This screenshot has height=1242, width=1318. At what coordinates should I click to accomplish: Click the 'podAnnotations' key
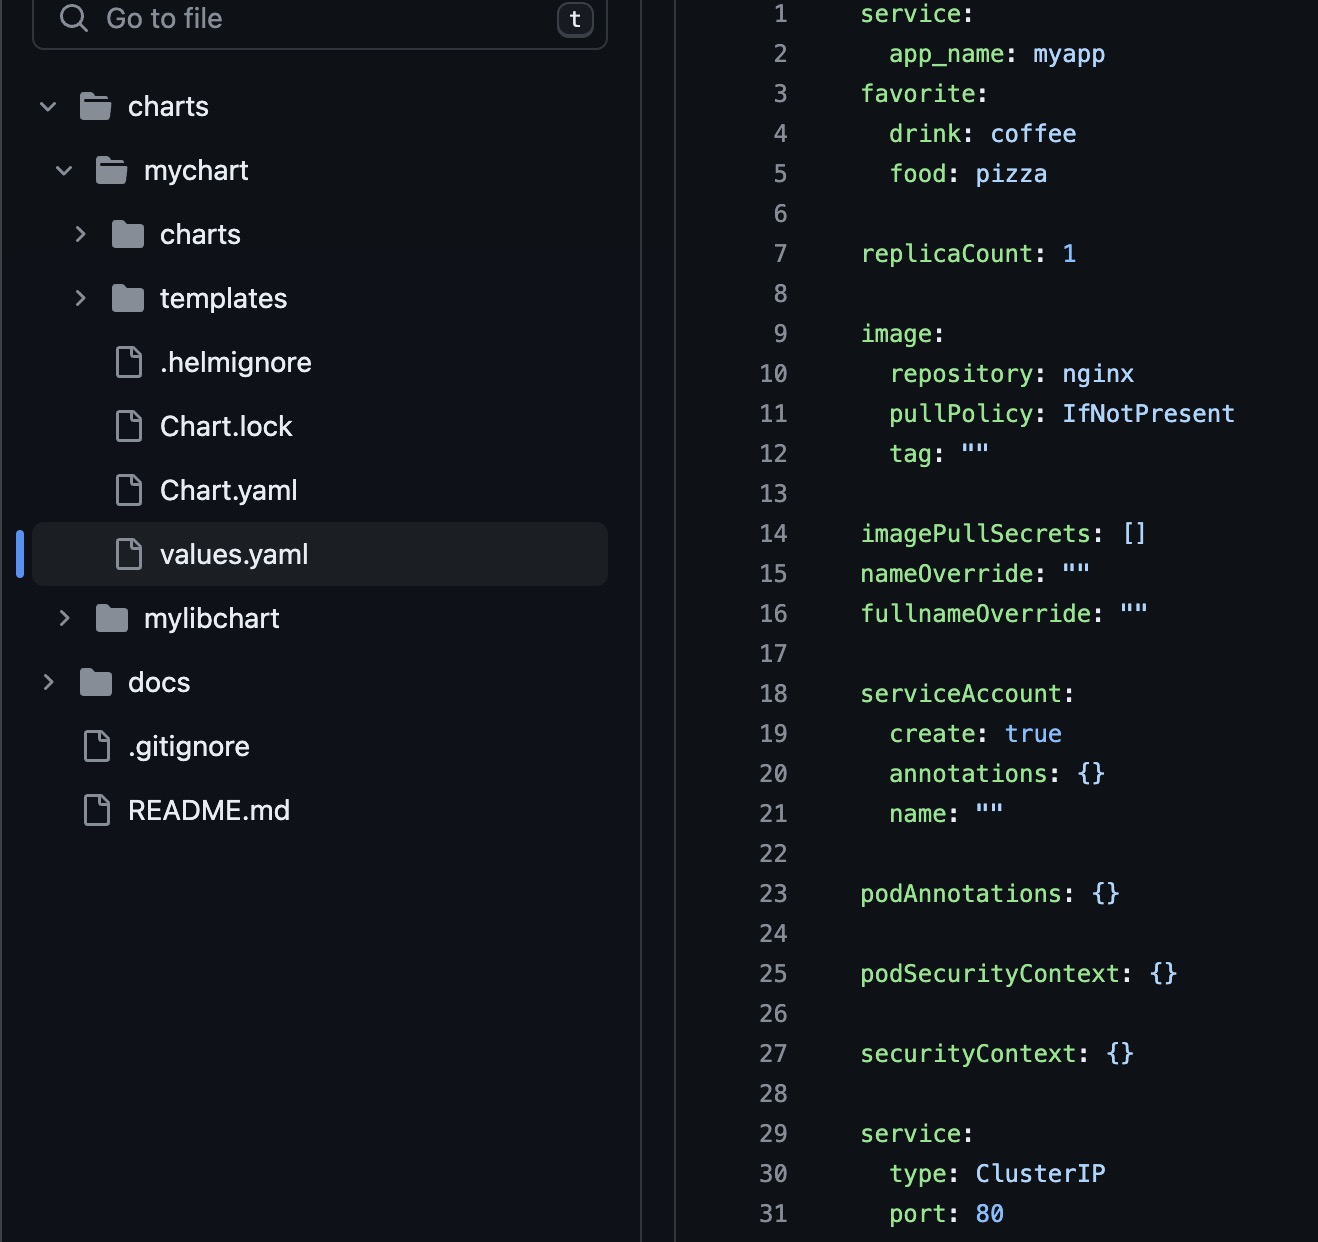(x=961, y=894)
